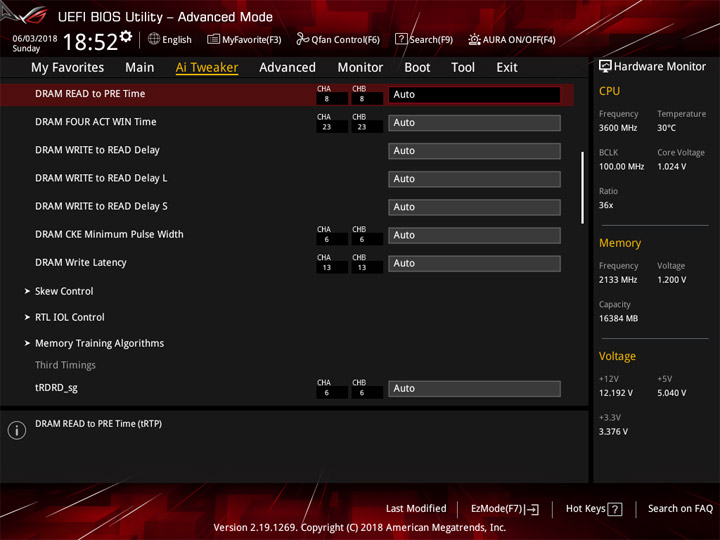Click BCLK 100.00 MHz value
Screen dimensions: 720x540
point(621,167)
